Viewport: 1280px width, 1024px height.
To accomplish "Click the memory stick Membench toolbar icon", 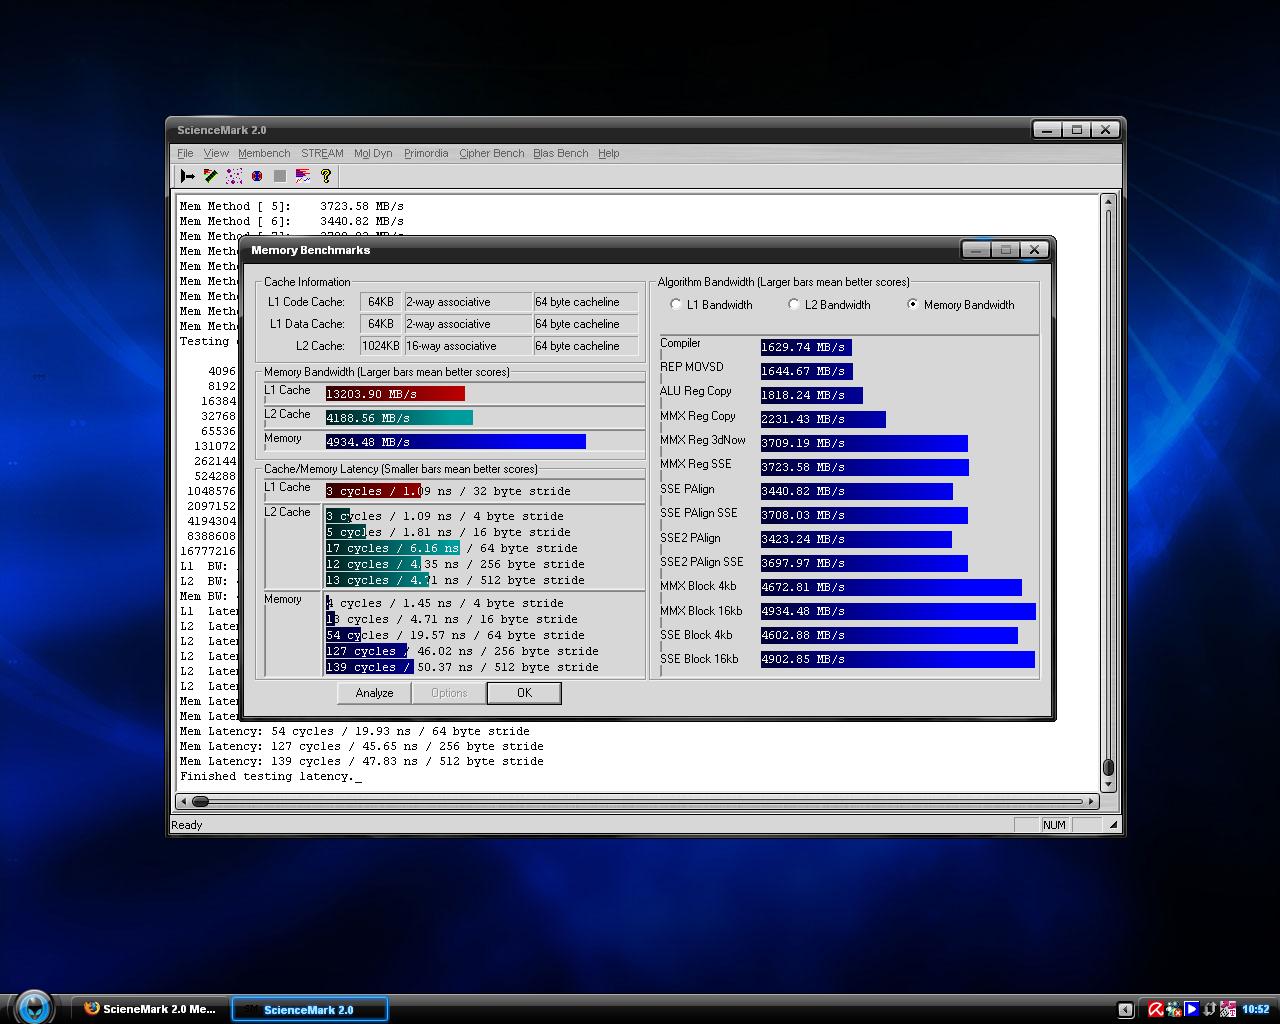I will (x=211, y=176).
